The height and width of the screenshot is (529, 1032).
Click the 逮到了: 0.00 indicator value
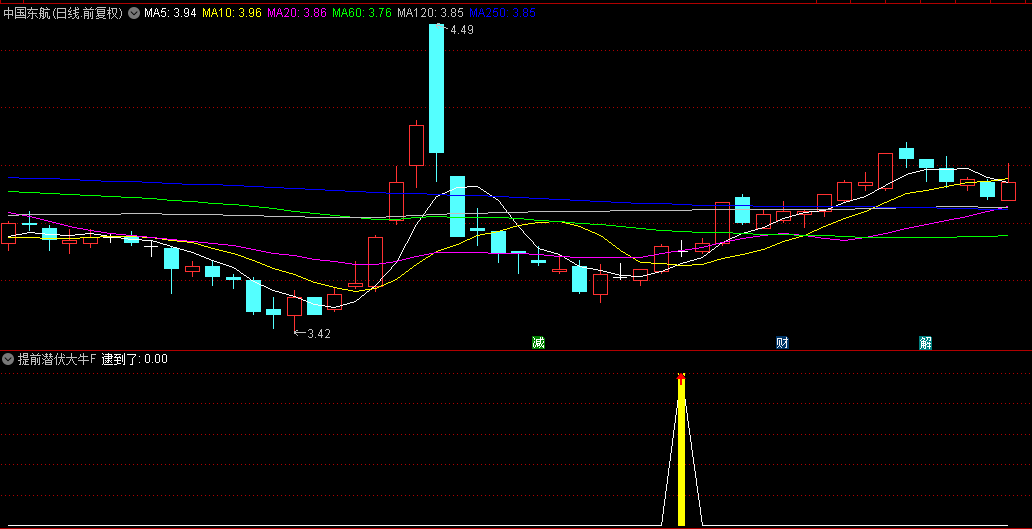click(135, 359)
